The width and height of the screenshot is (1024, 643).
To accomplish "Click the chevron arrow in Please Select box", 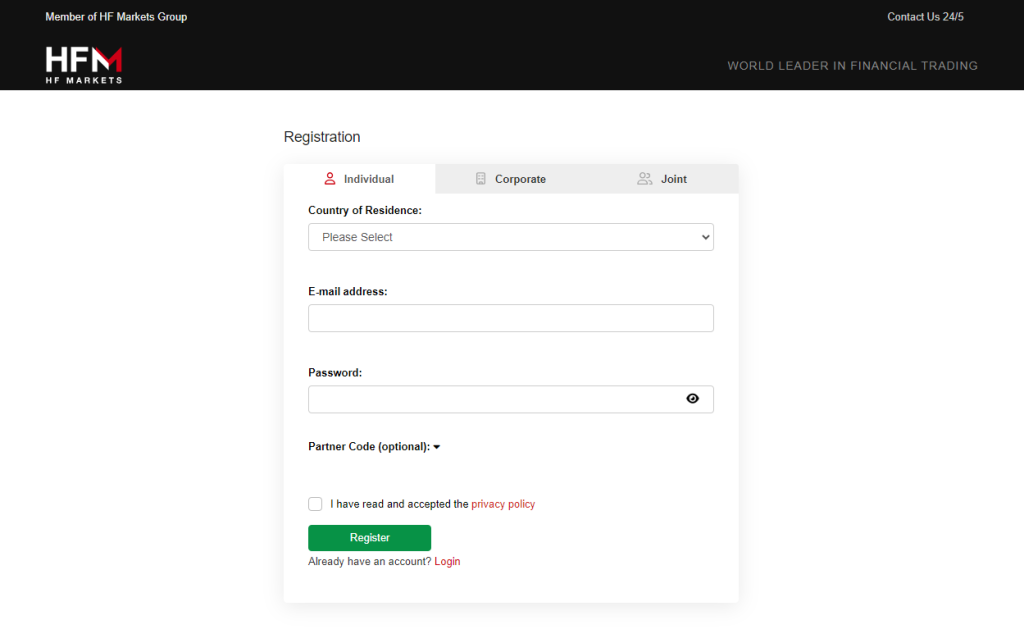I will point(705,237).
